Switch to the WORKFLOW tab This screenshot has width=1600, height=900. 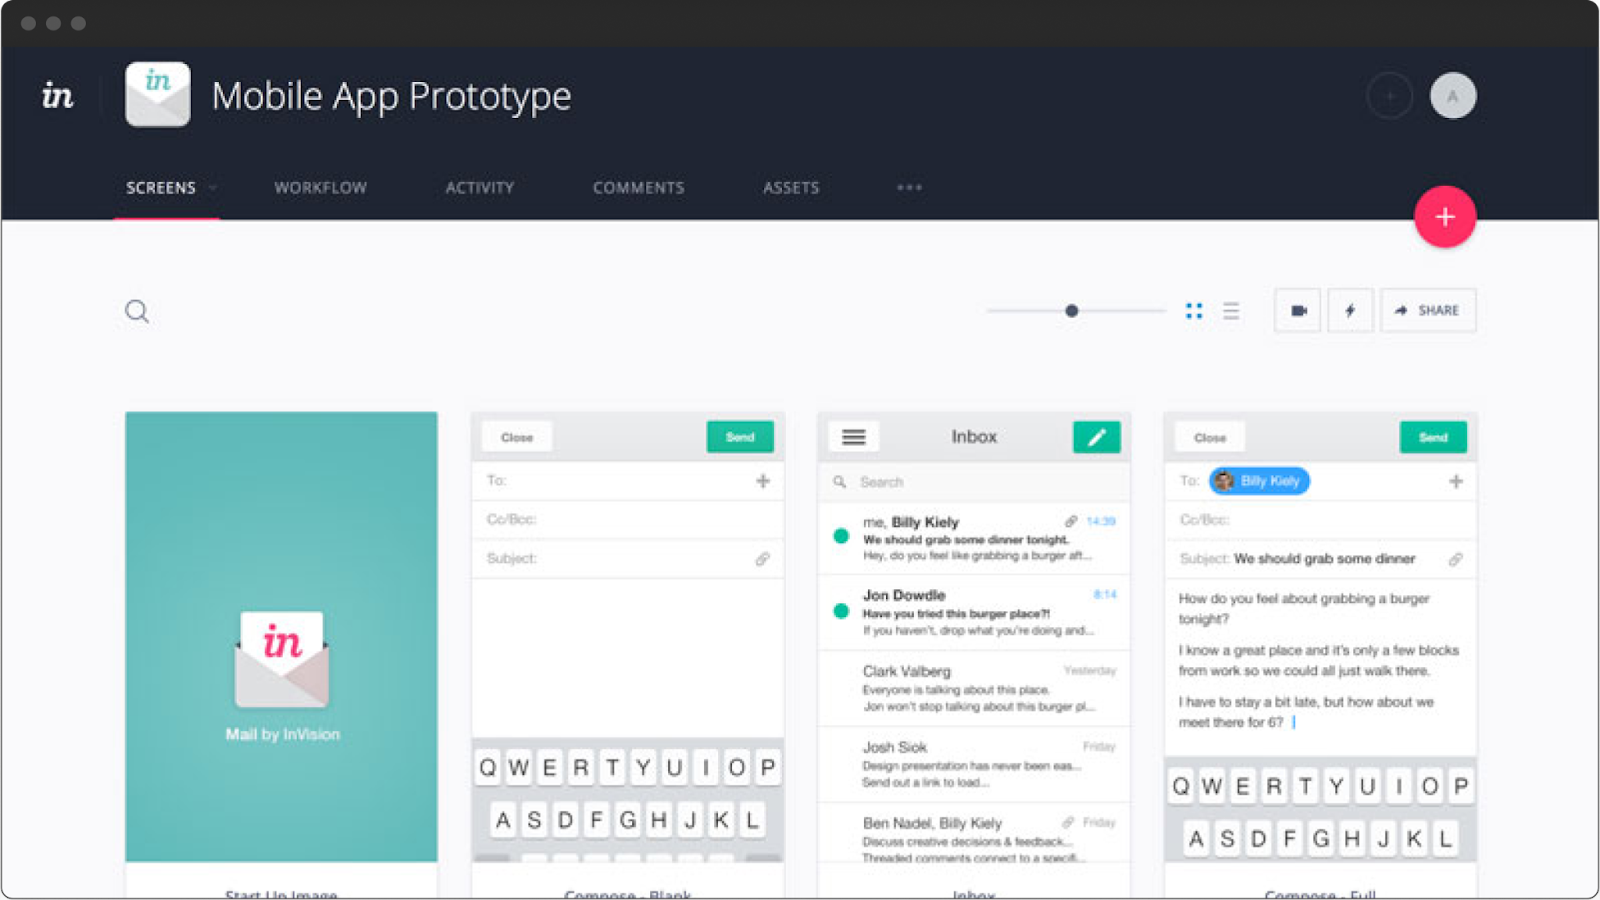pos(320,188)
